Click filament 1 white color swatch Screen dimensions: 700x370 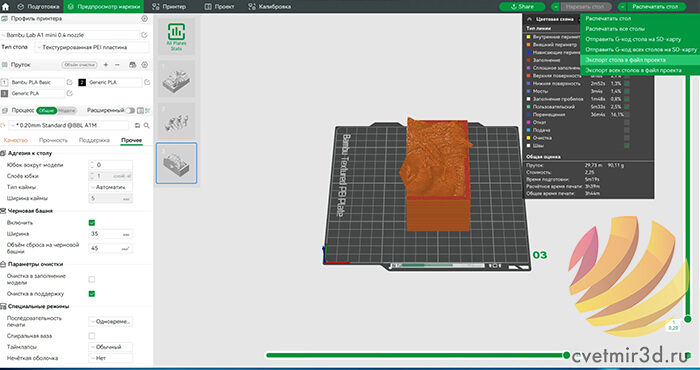pos(4,82)
